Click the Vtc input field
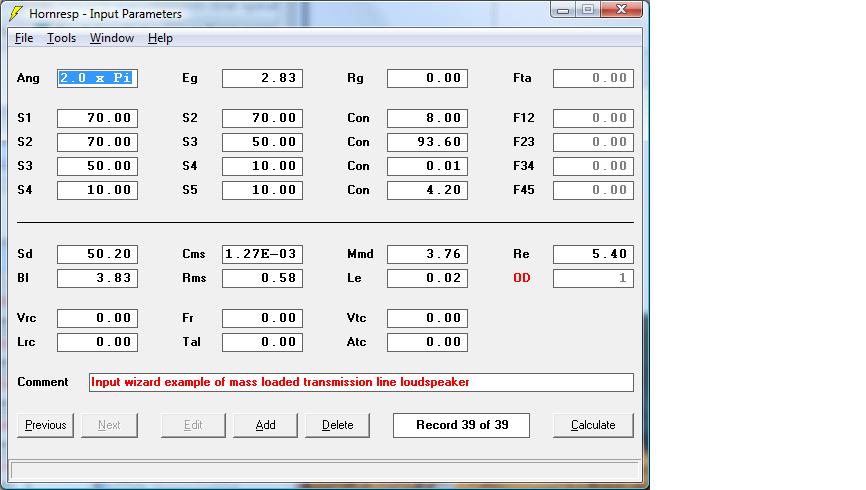866x490 pixels. 427,318
